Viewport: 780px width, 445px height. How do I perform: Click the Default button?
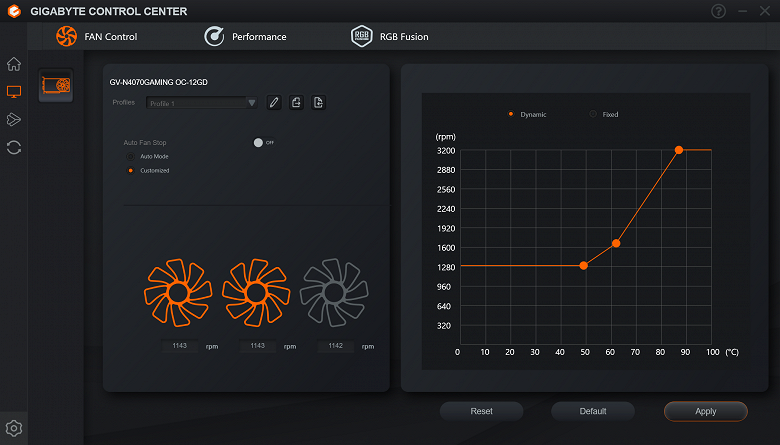click(593, 411)
